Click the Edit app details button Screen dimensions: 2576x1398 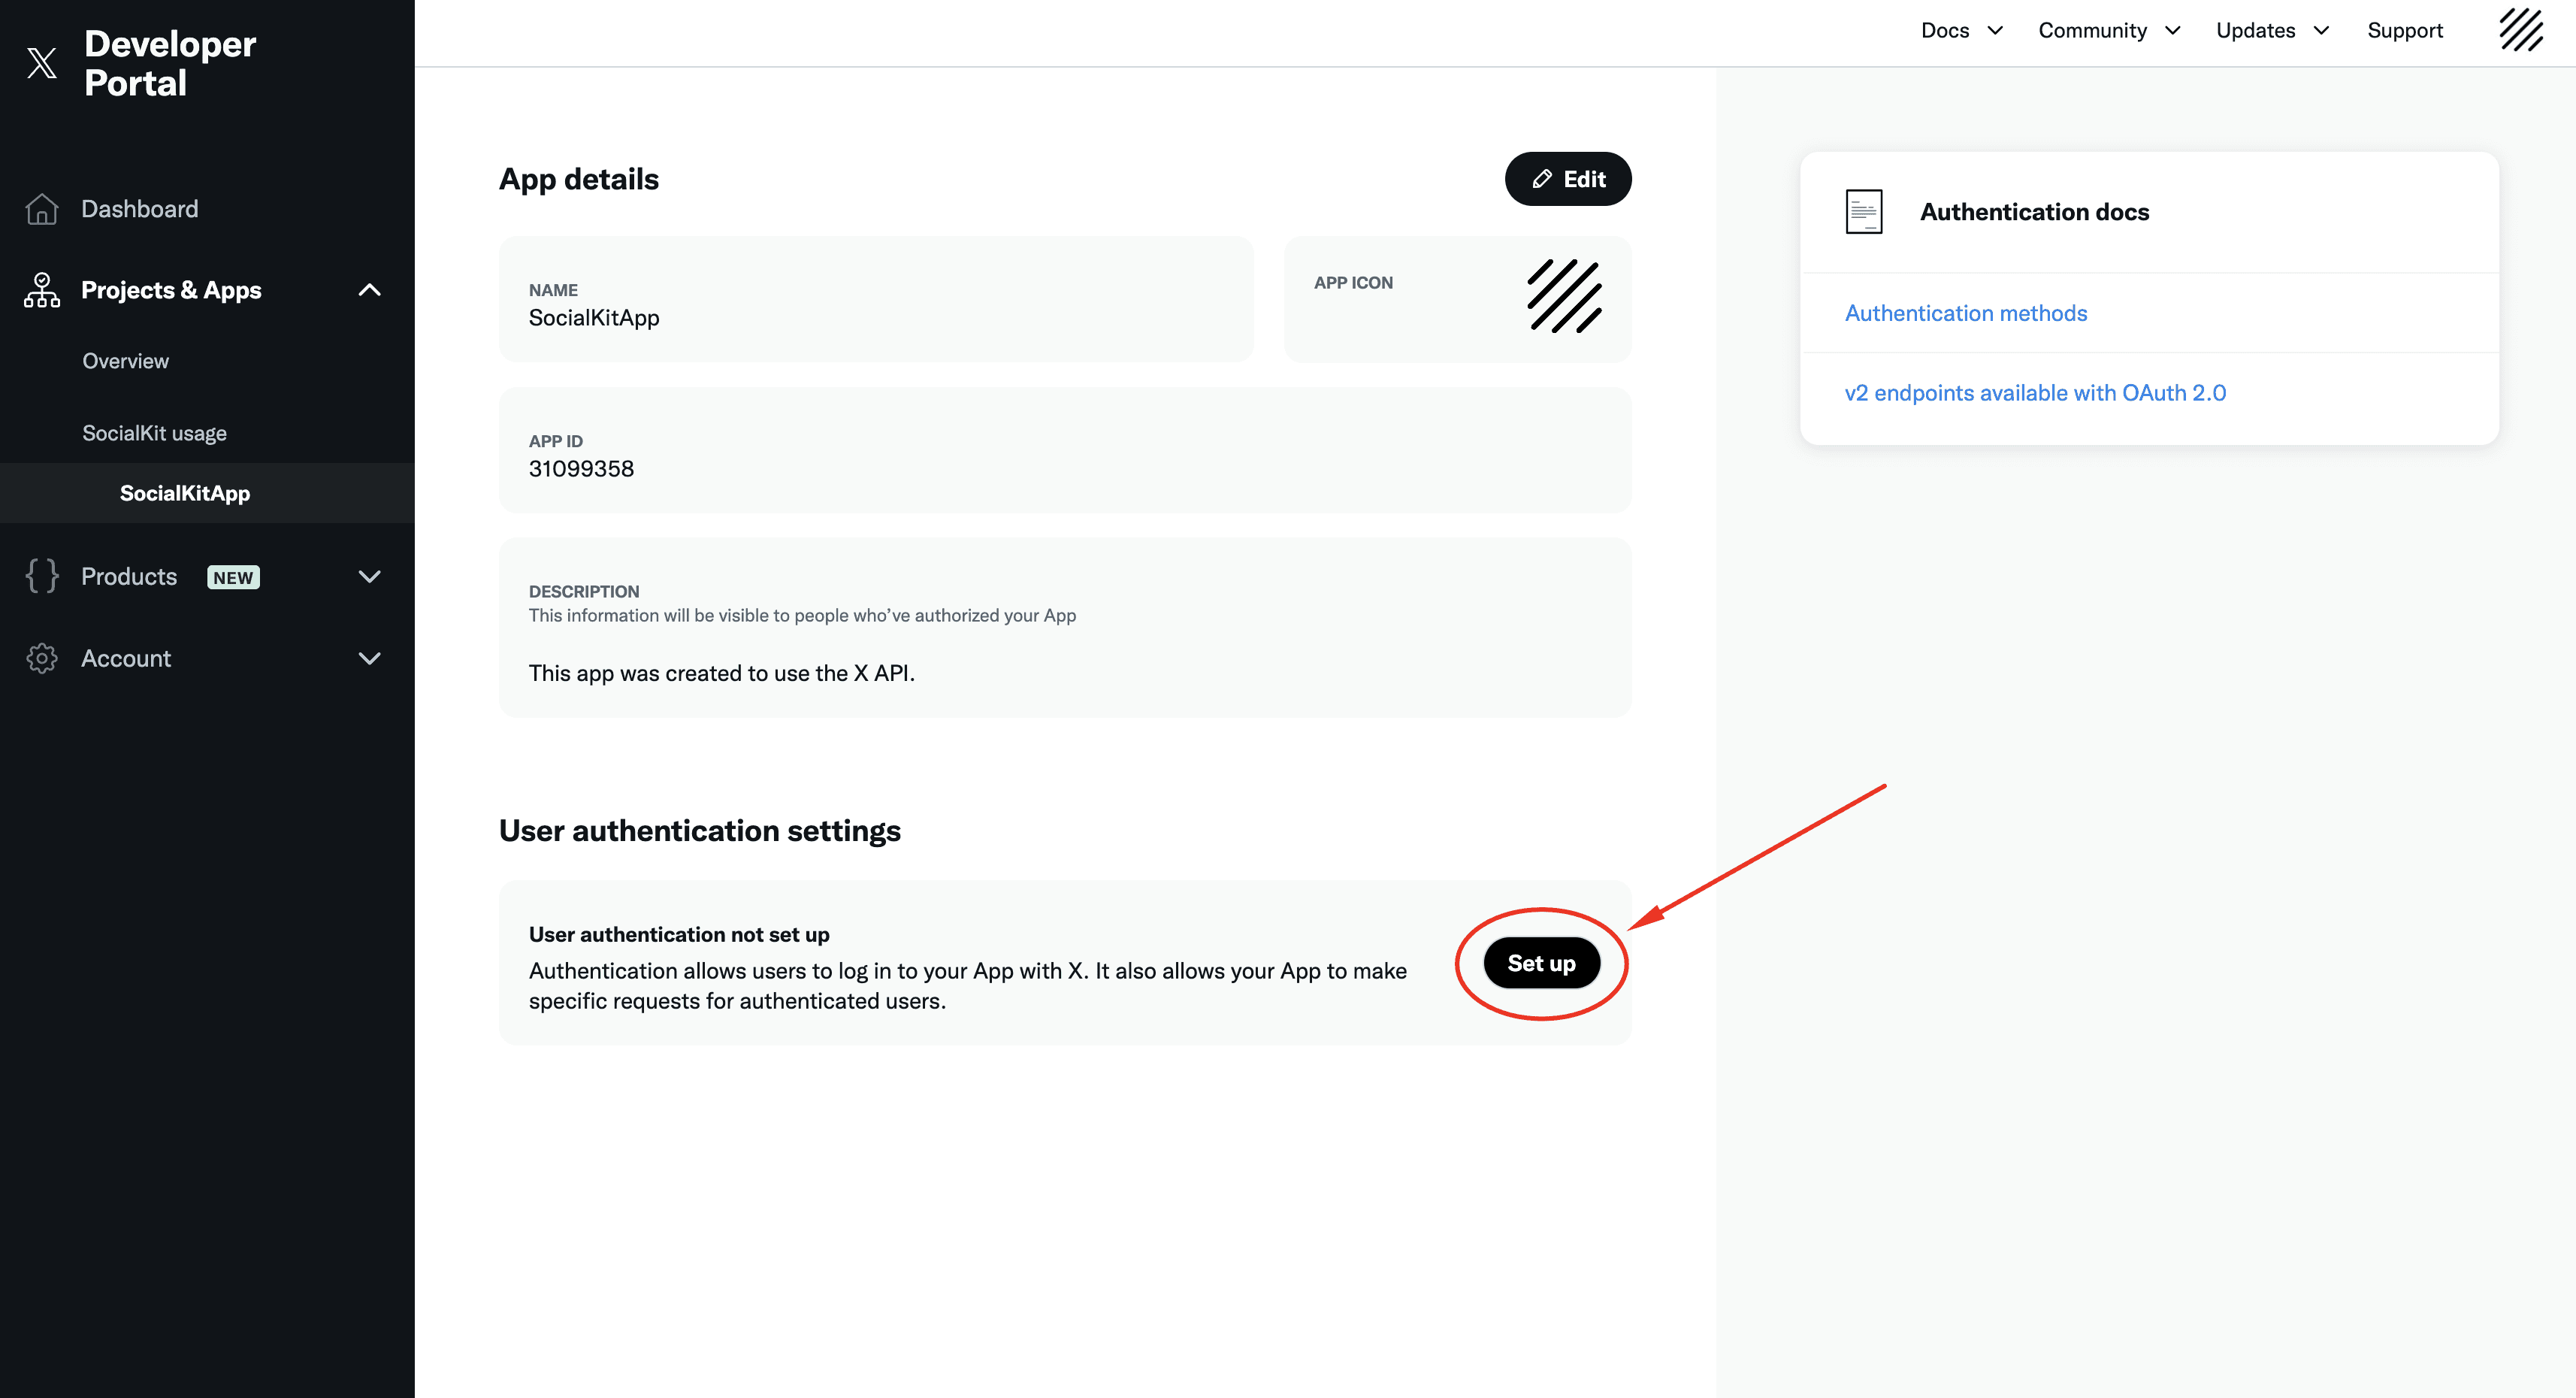pos(1568,179)
